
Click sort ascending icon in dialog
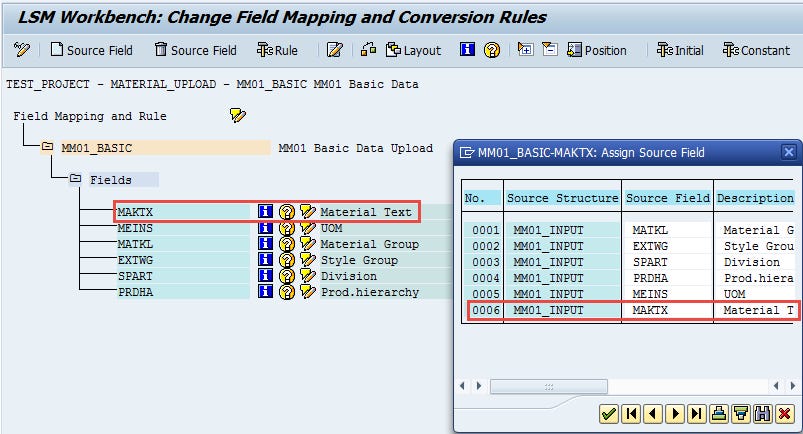(x=719, y=413)
